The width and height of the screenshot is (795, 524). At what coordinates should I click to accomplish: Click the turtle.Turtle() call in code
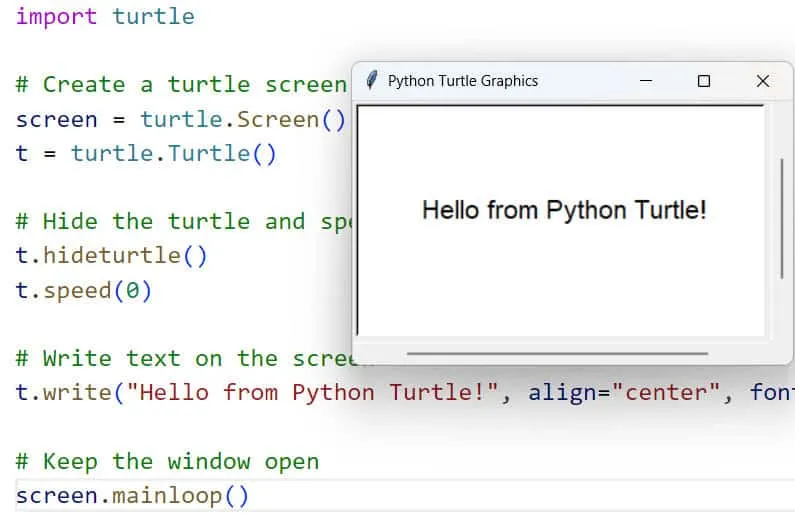173,153
